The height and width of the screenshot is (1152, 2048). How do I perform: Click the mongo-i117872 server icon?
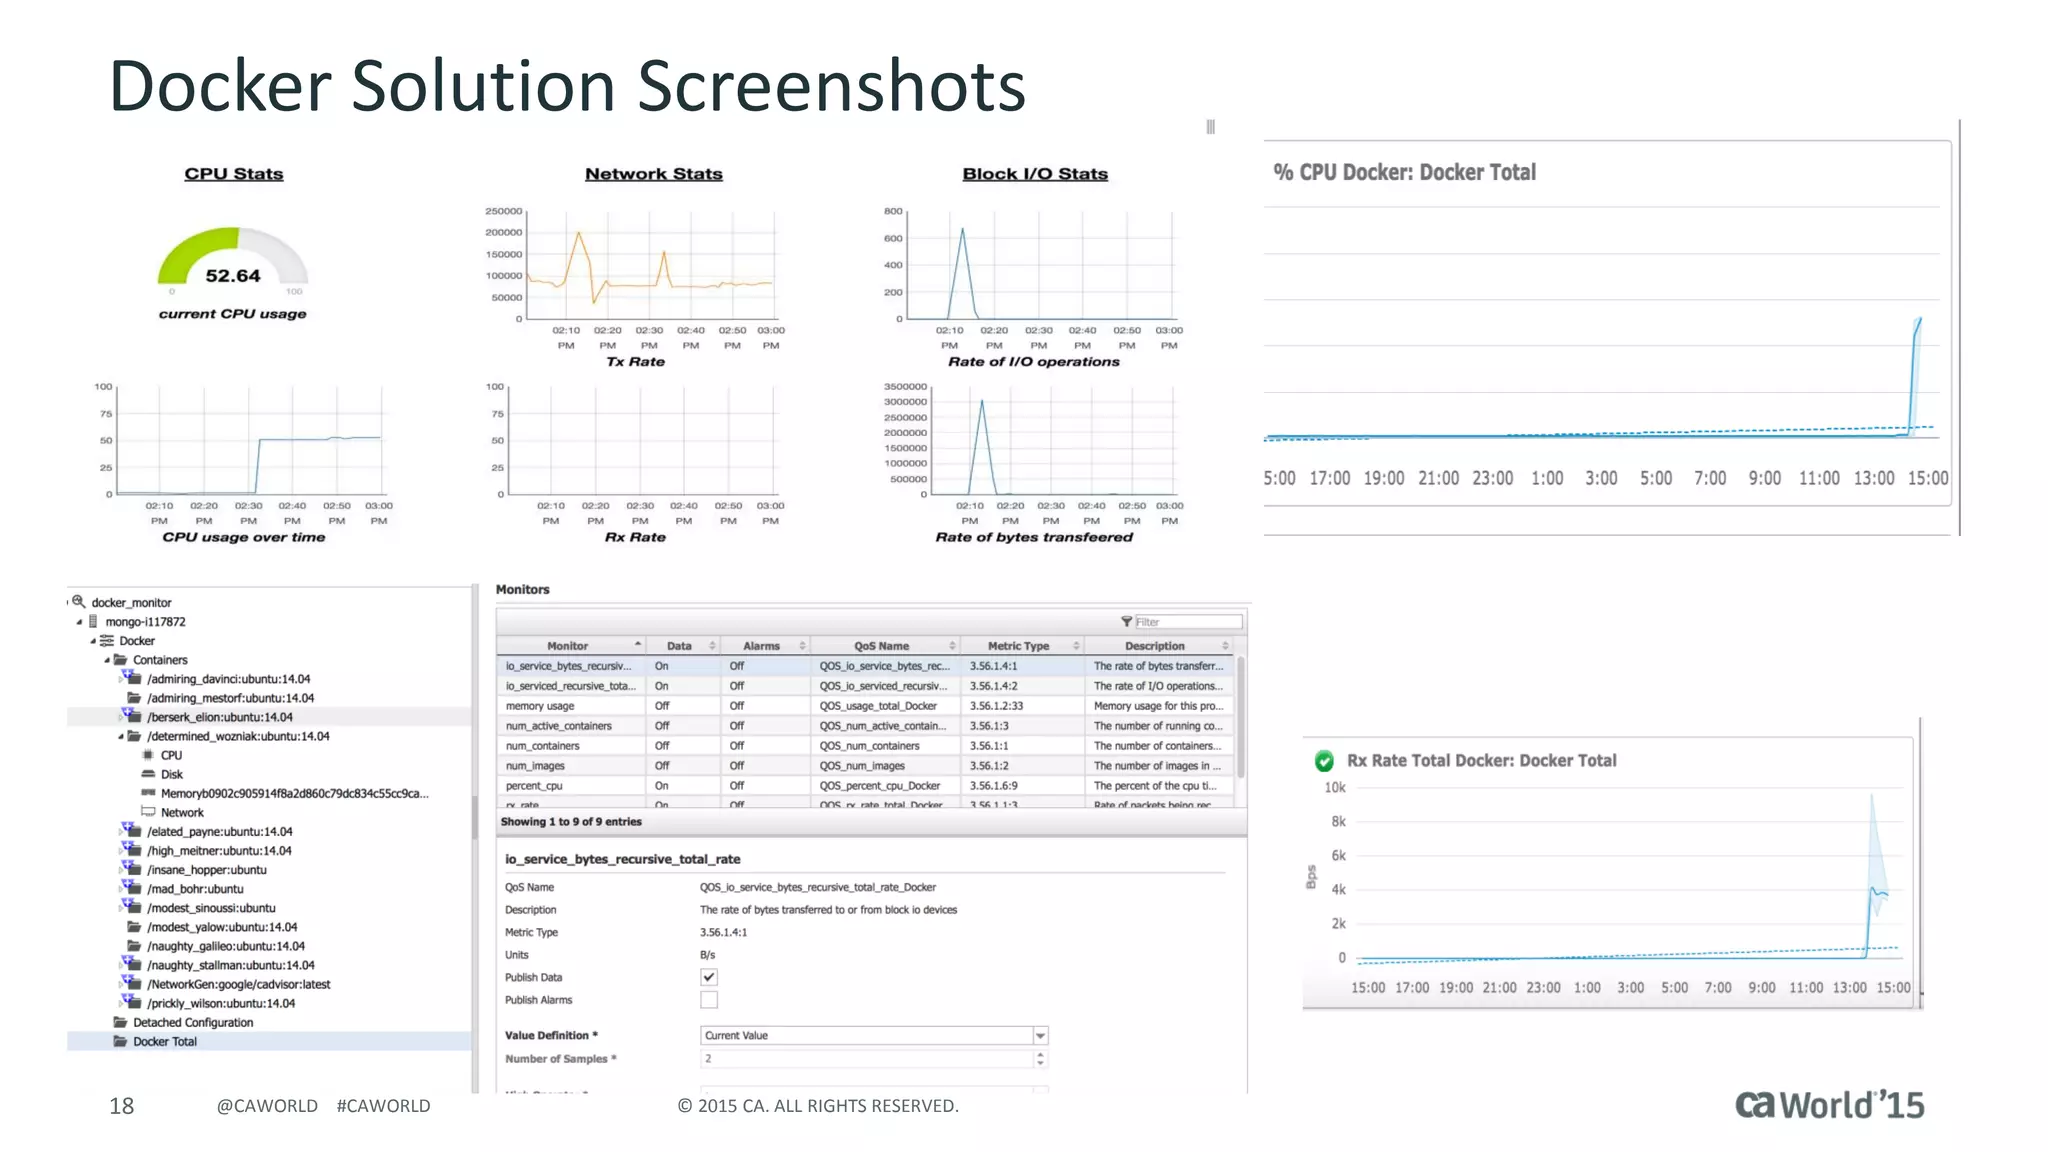(x=93, y=621)
